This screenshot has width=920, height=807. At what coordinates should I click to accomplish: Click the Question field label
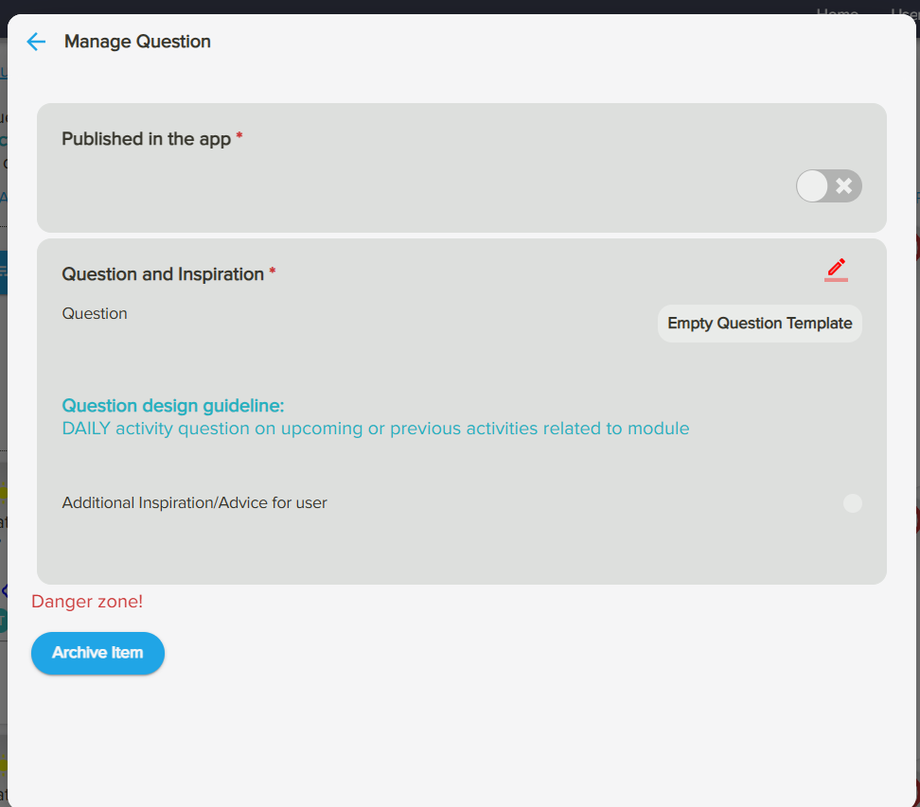[94, 314]
